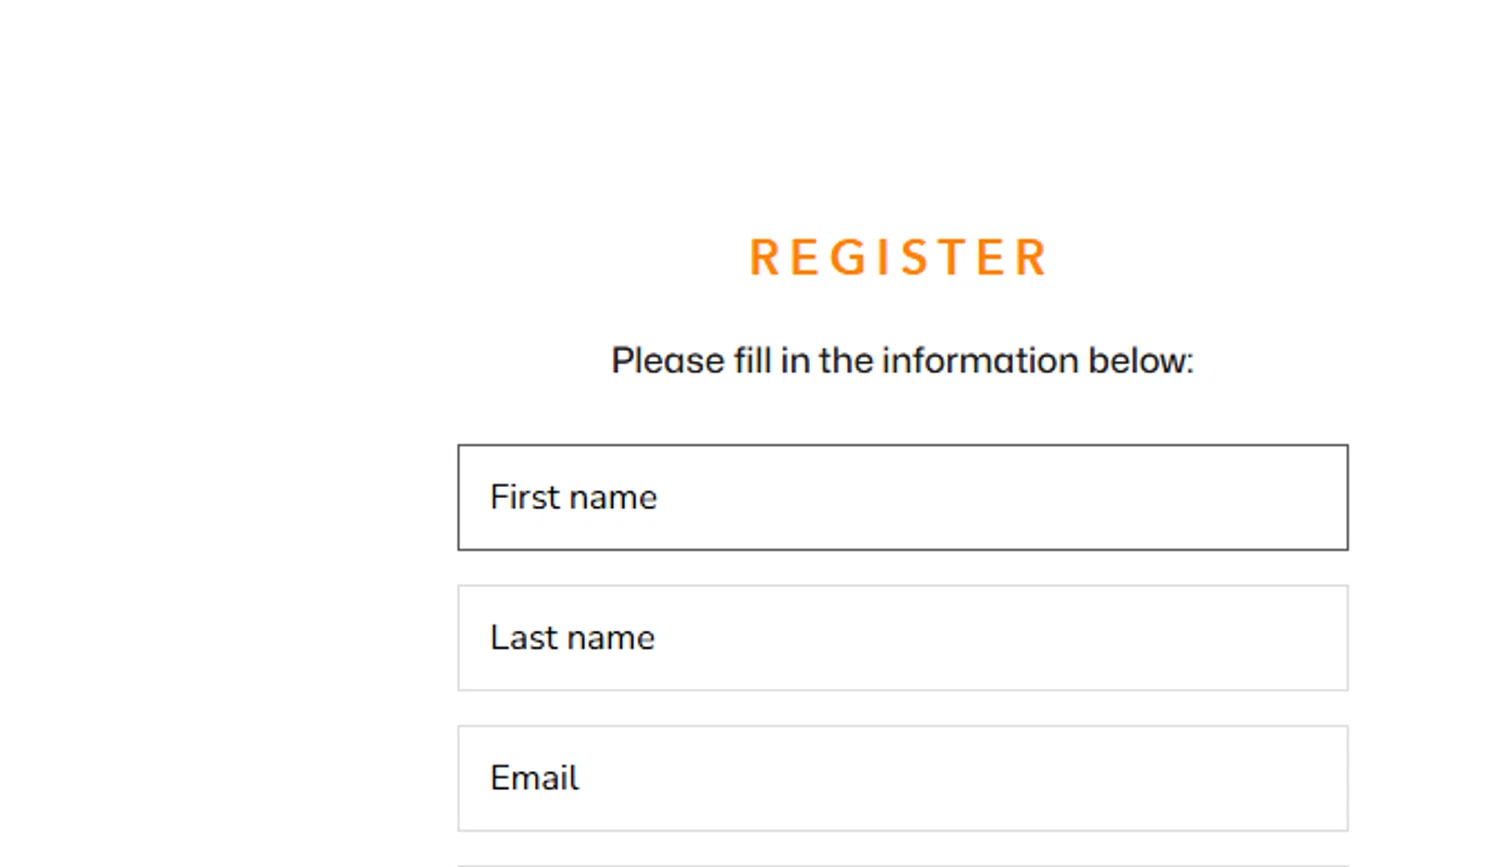The height and width of the screenshot is (867, 1500).
Task: Focus the First name text box
Action: (902, 497)
